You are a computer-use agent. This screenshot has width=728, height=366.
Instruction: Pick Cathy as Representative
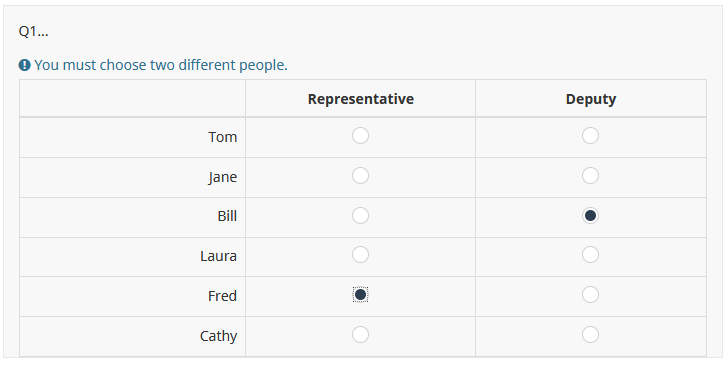pos(360,334)
